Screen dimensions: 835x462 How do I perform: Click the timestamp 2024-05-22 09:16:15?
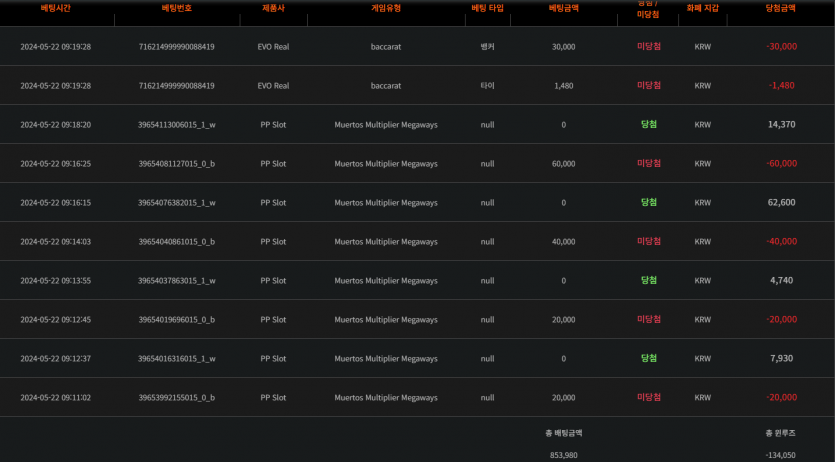55,202
